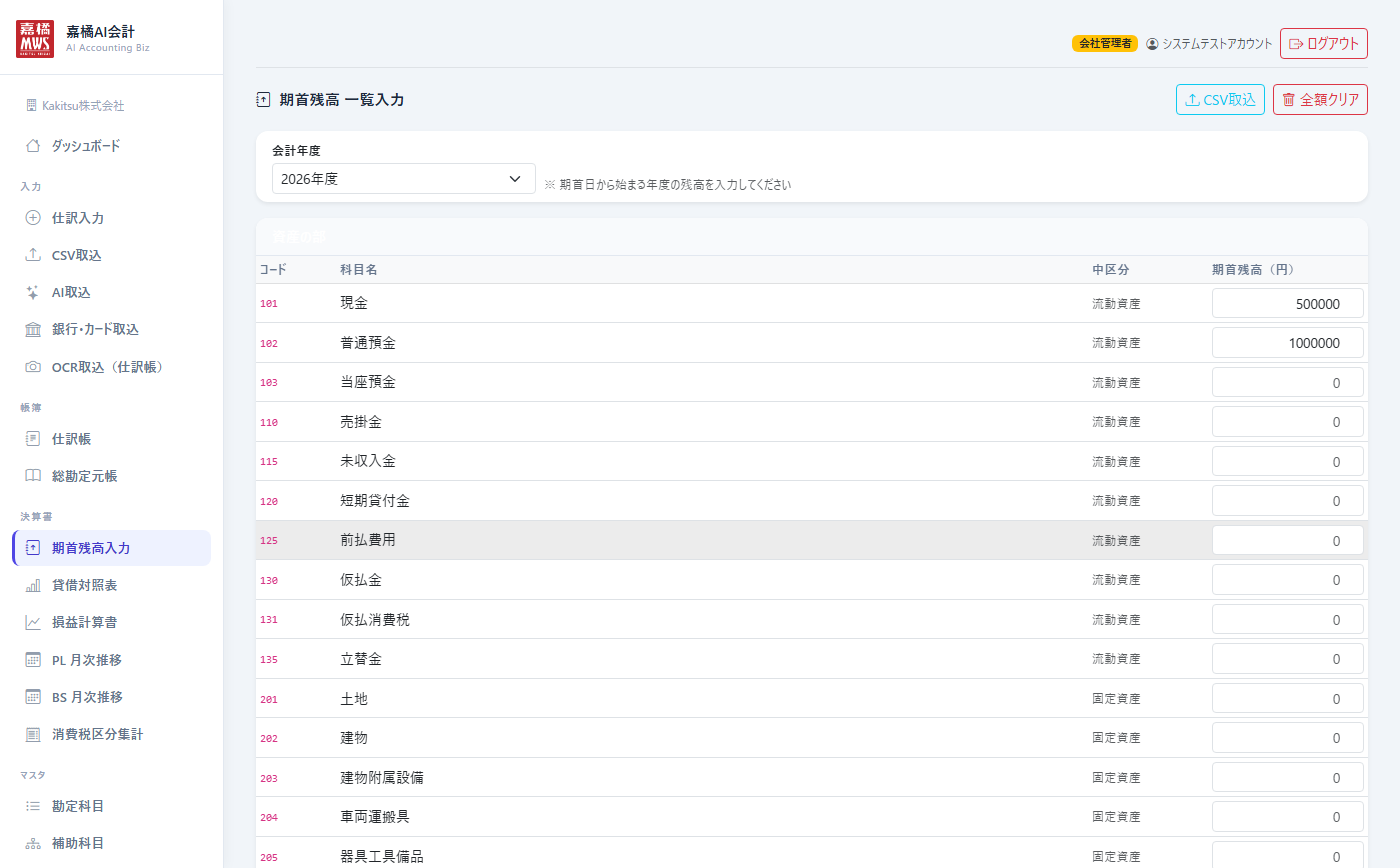1400x868 pixels.
Task: Click the hierarchy icon for 補助科目
Action: point(33,843)
